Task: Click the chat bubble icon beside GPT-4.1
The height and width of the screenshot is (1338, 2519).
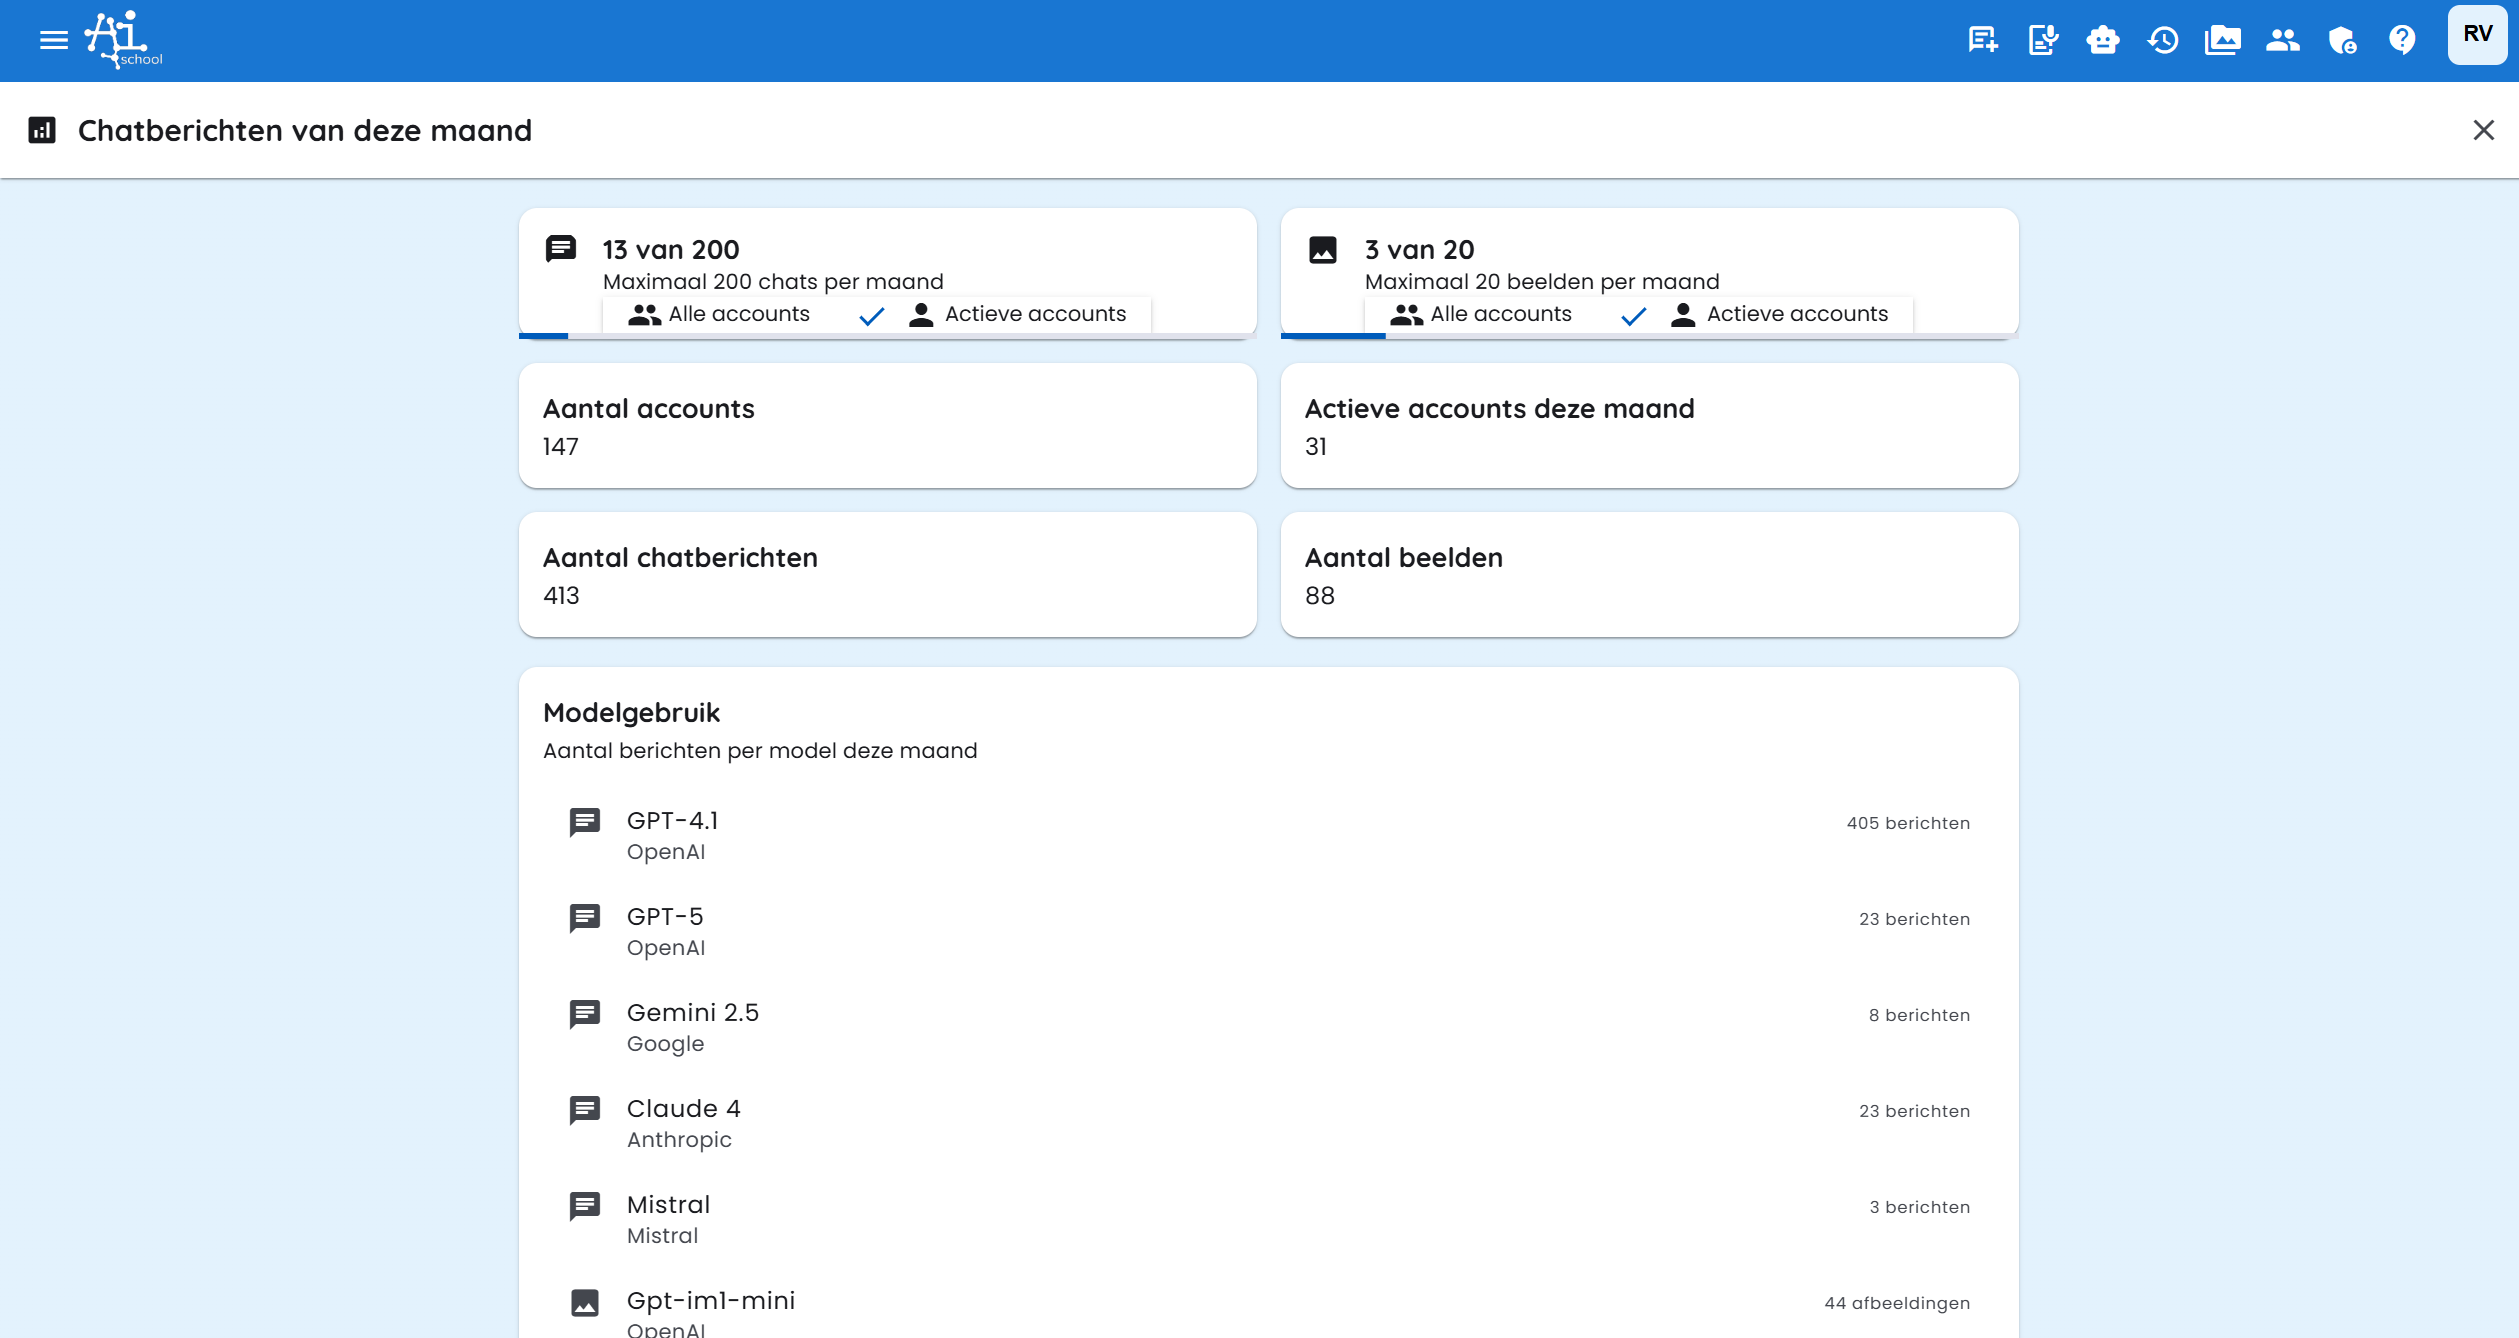Action: (x=584, y=821)
